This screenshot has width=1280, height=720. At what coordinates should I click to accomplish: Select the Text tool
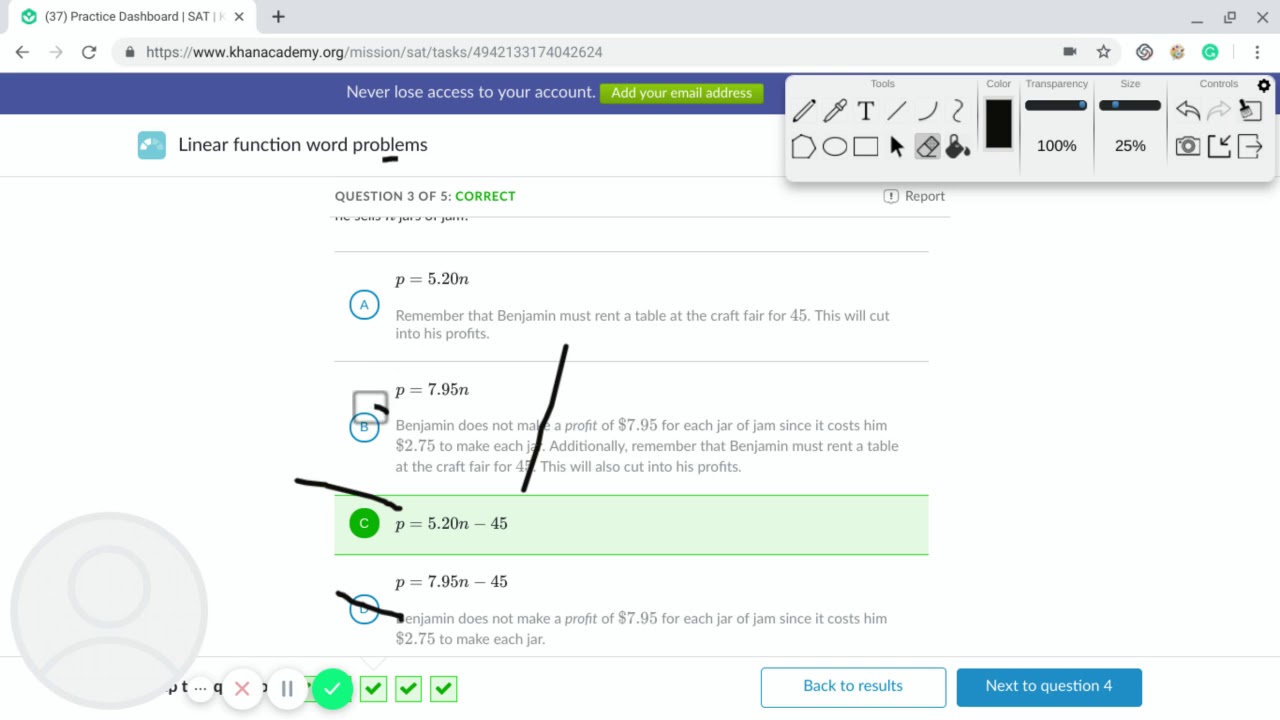(866, 110)
